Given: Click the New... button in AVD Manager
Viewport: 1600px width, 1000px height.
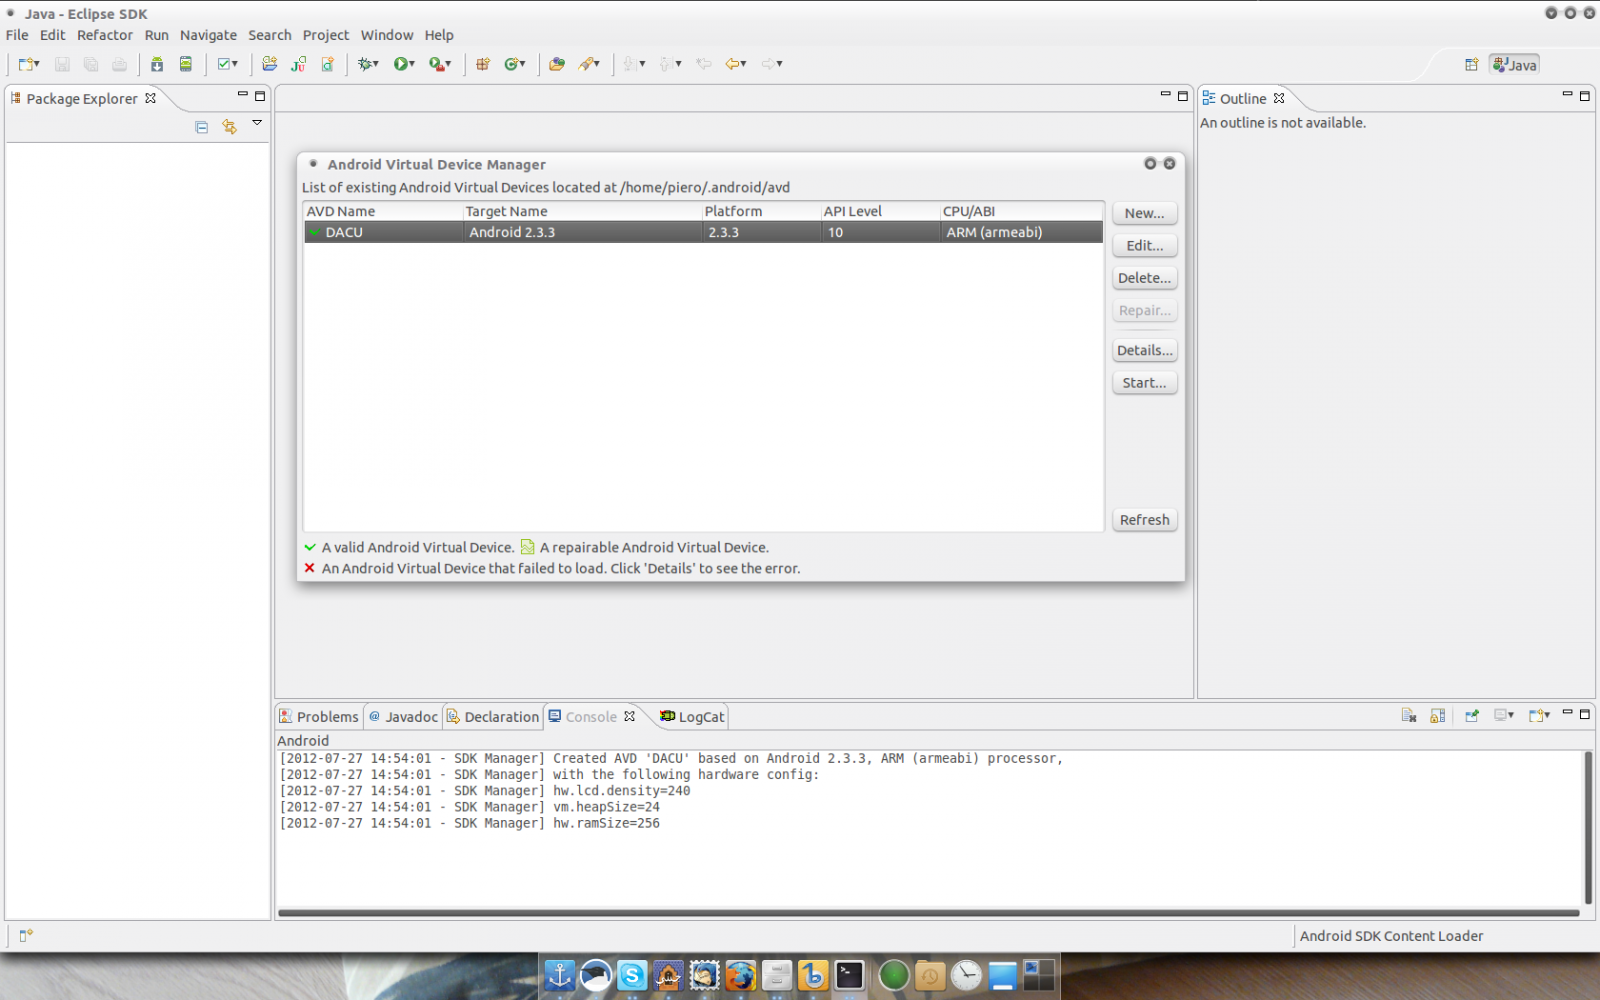Looking at the screenshot, I should (x=1144, y=213).
